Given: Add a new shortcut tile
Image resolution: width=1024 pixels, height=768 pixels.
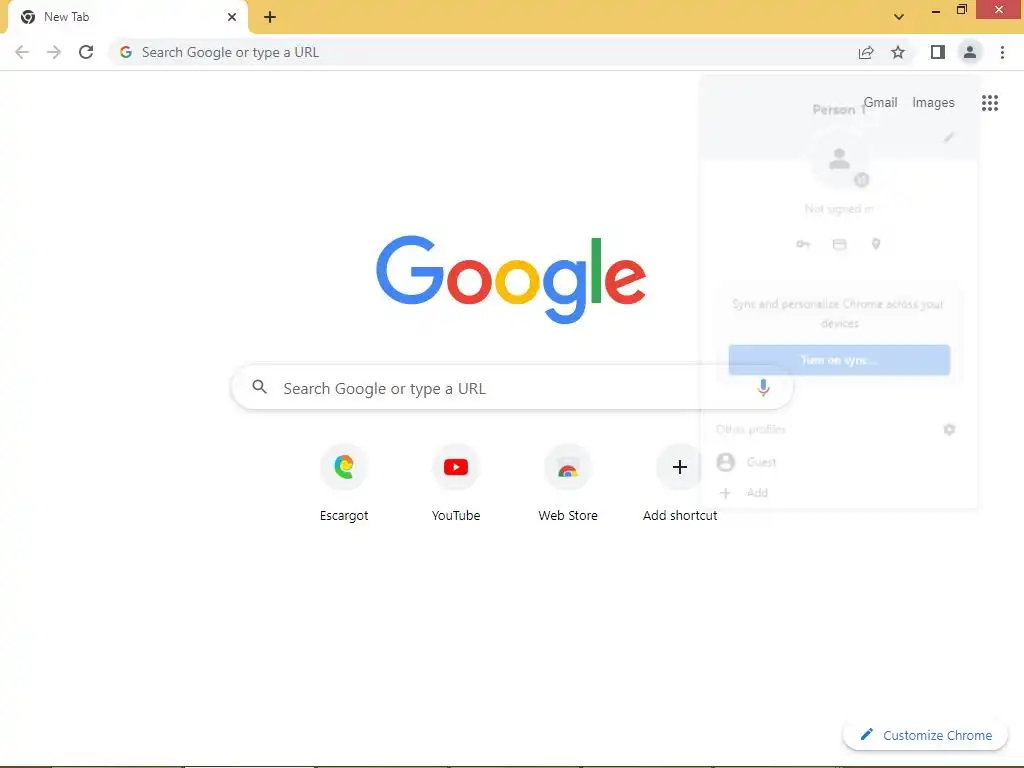Looking at the screenshot, I should pos(680,484).
